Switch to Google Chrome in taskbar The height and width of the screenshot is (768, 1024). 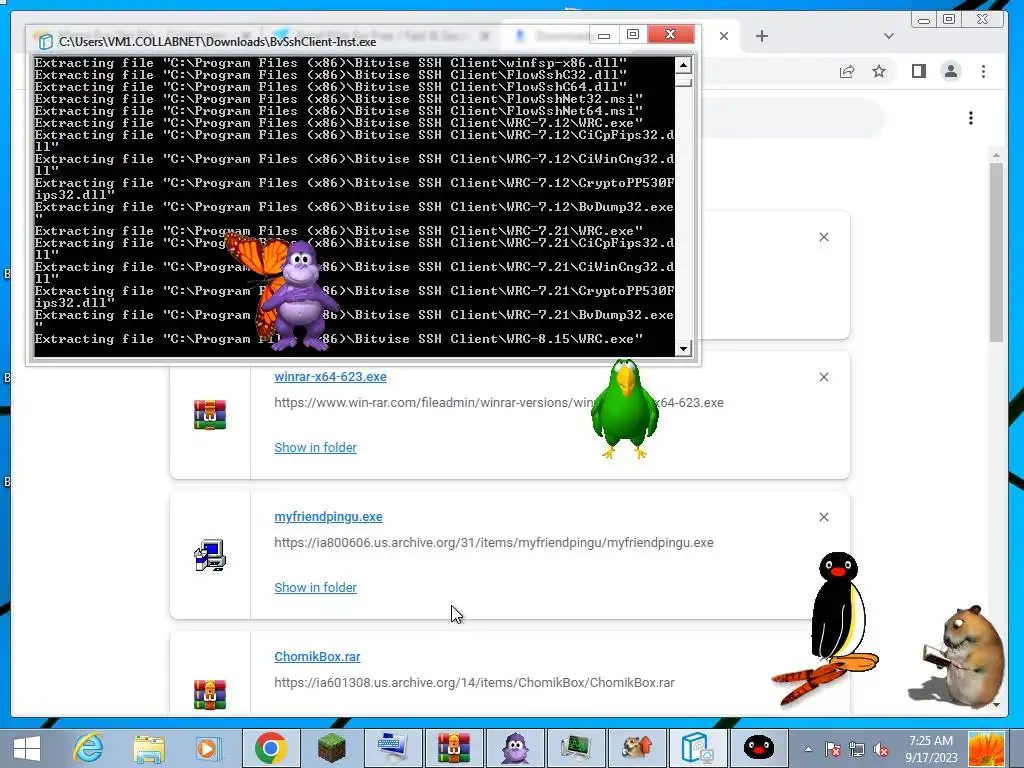tap(270, 747)
